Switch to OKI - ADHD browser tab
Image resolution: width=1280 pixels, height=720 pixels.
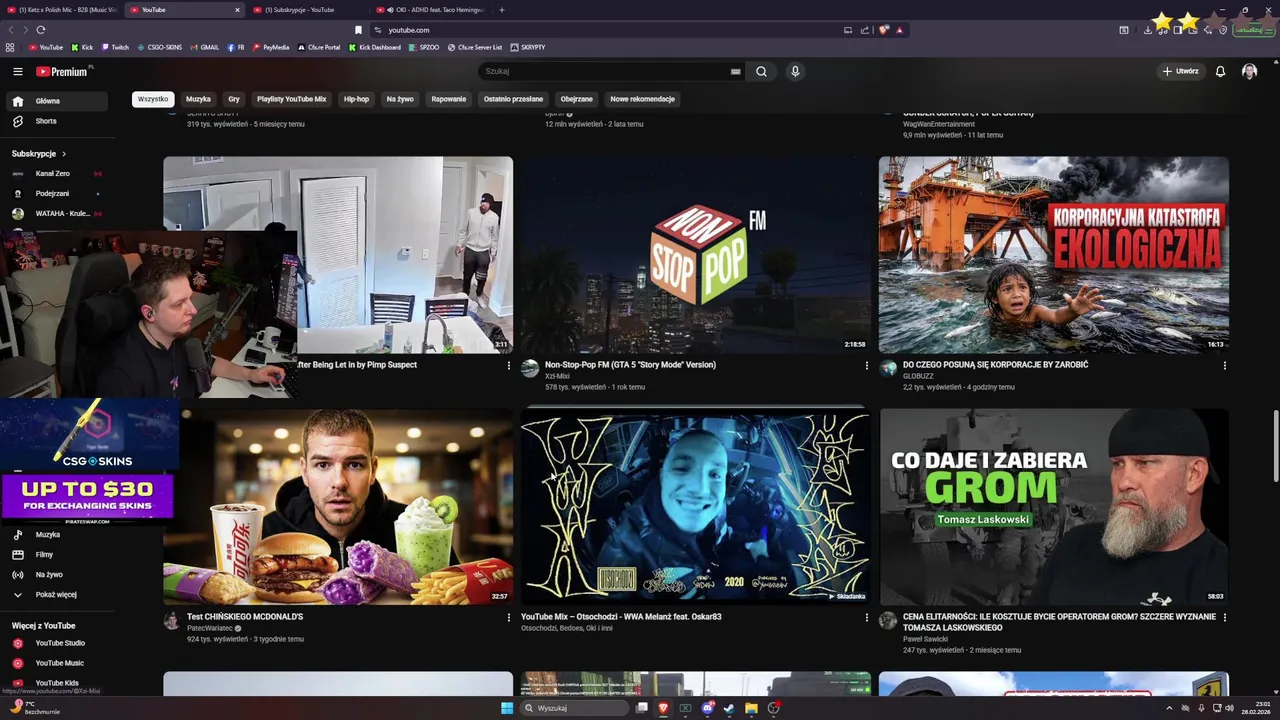click(432, 10)
